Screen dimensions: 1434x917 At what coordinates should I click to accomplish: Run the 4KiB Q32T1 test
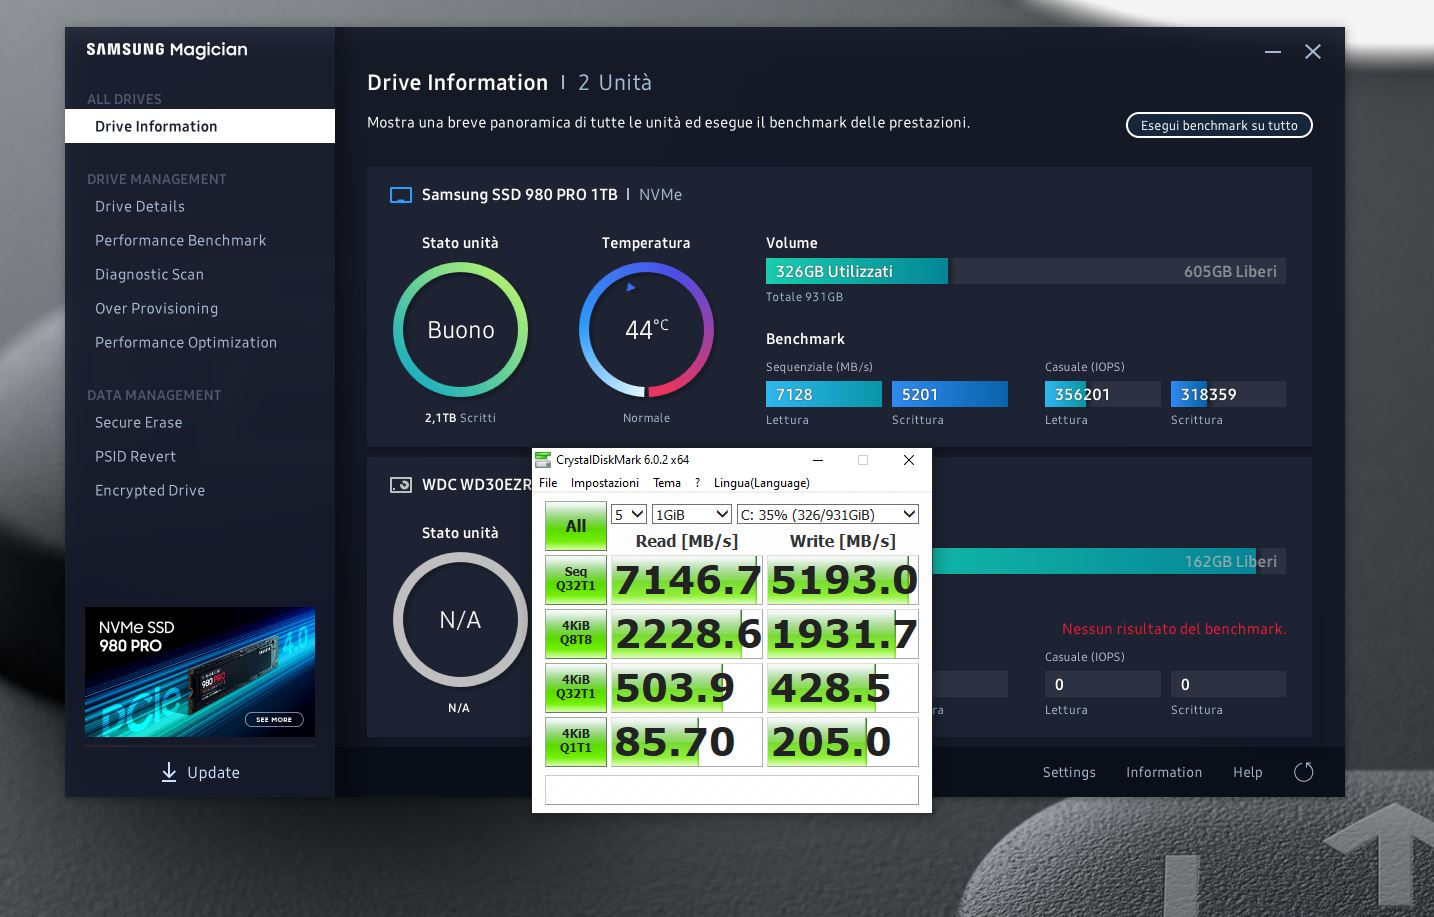click(576, 687)
